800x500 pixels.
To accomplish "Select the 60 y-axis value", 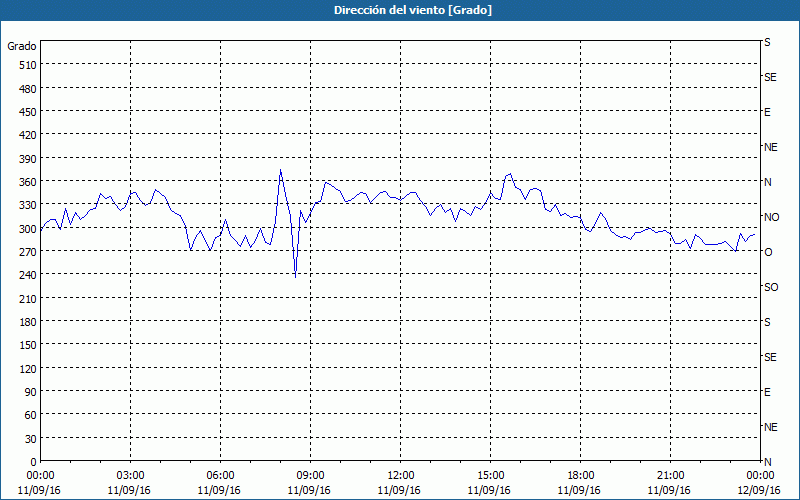I will [x=31, y=415].
